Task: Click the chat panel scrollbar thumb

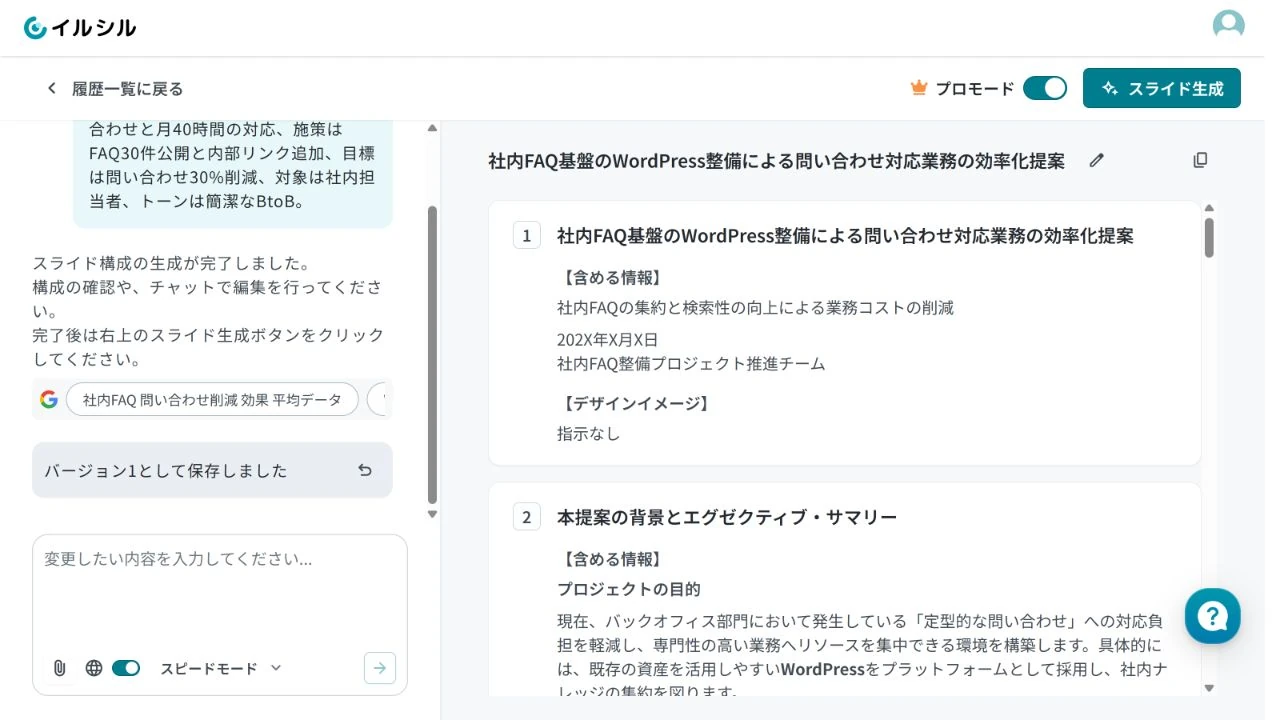Action: [432, 355]
